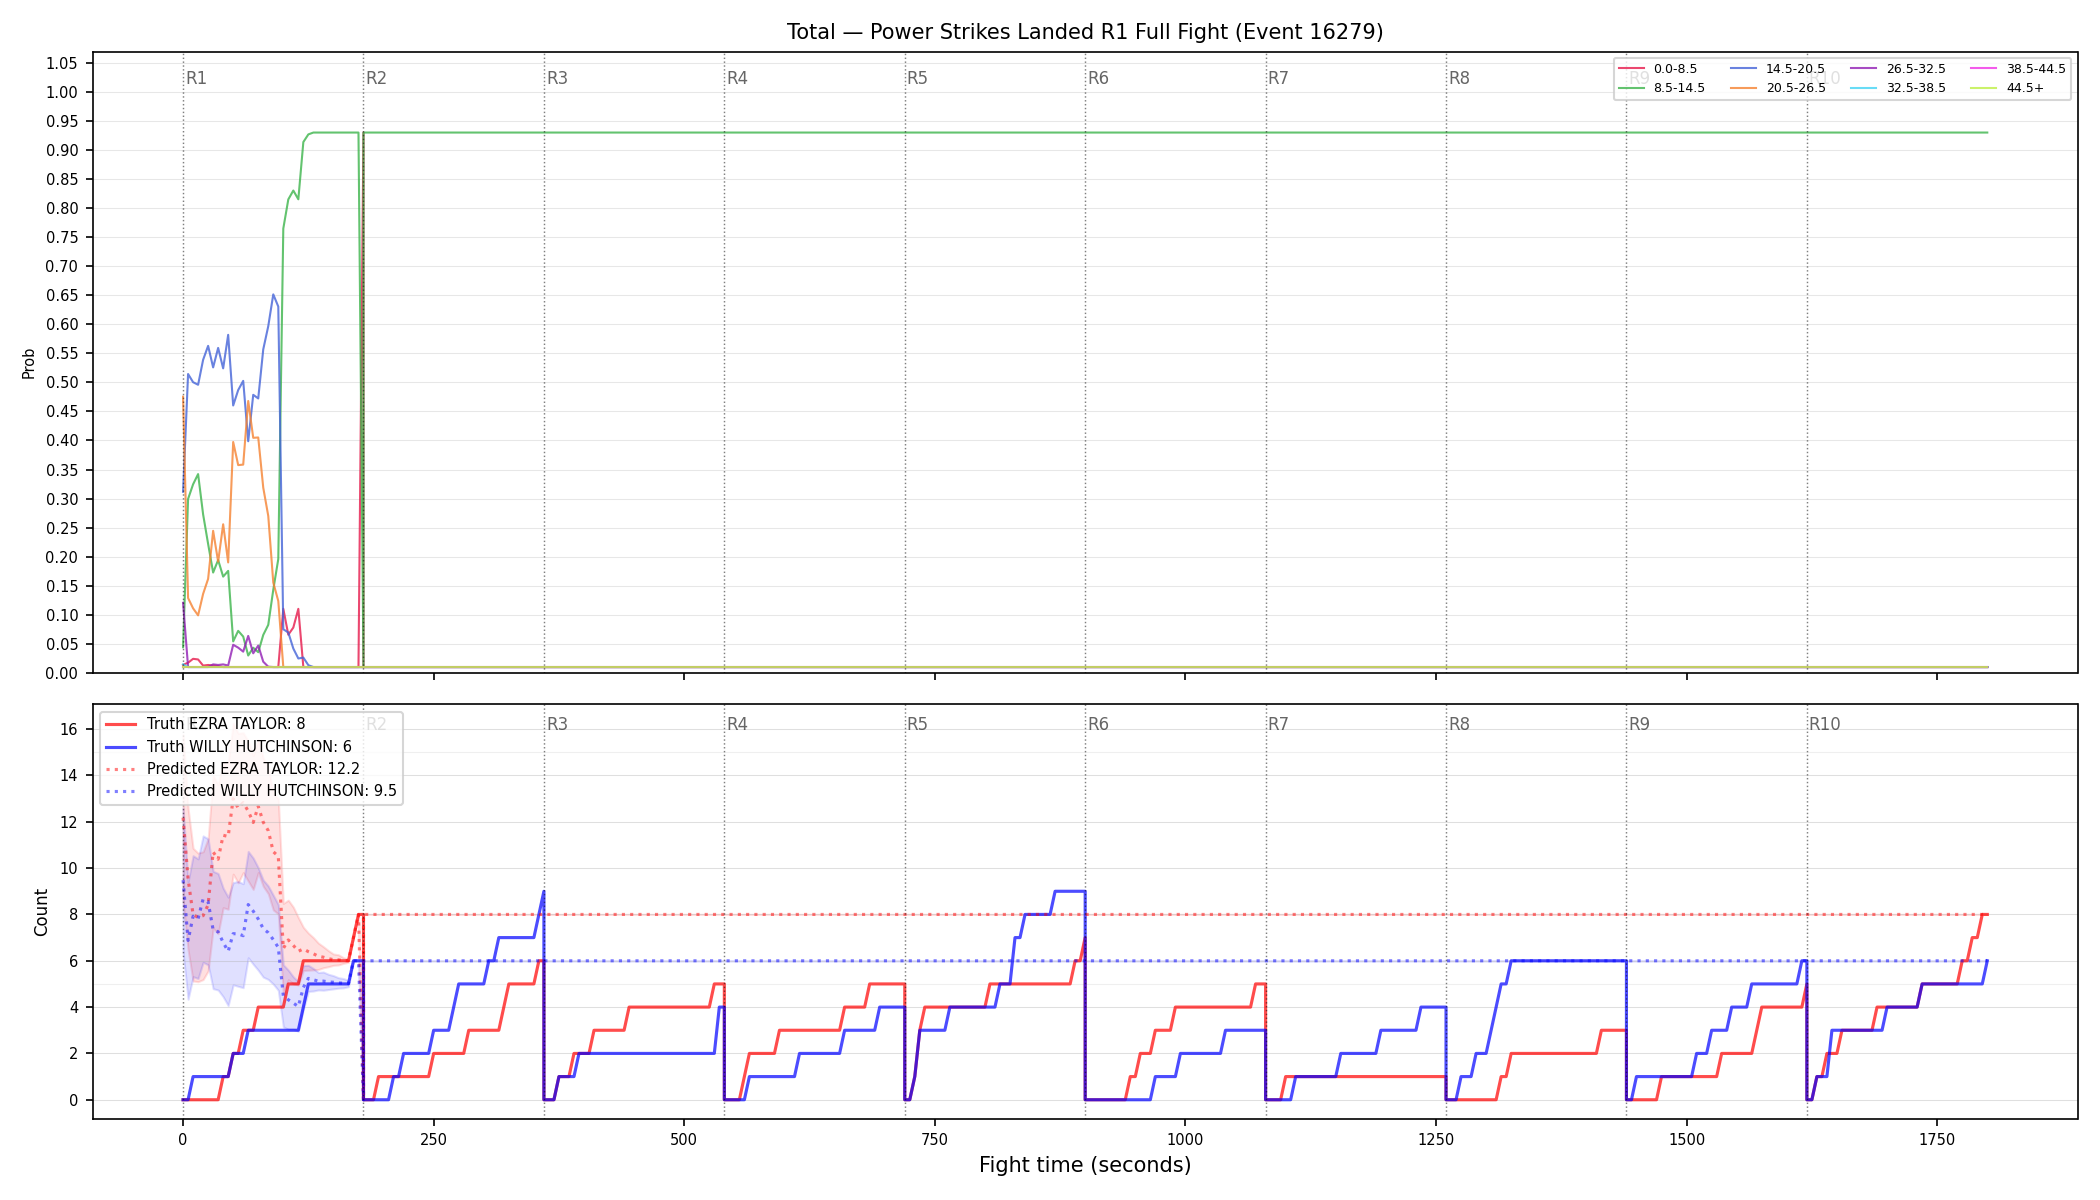Click the '12' tick on the Count axis
2100x1200 pixels.
[x=69, y=822]
